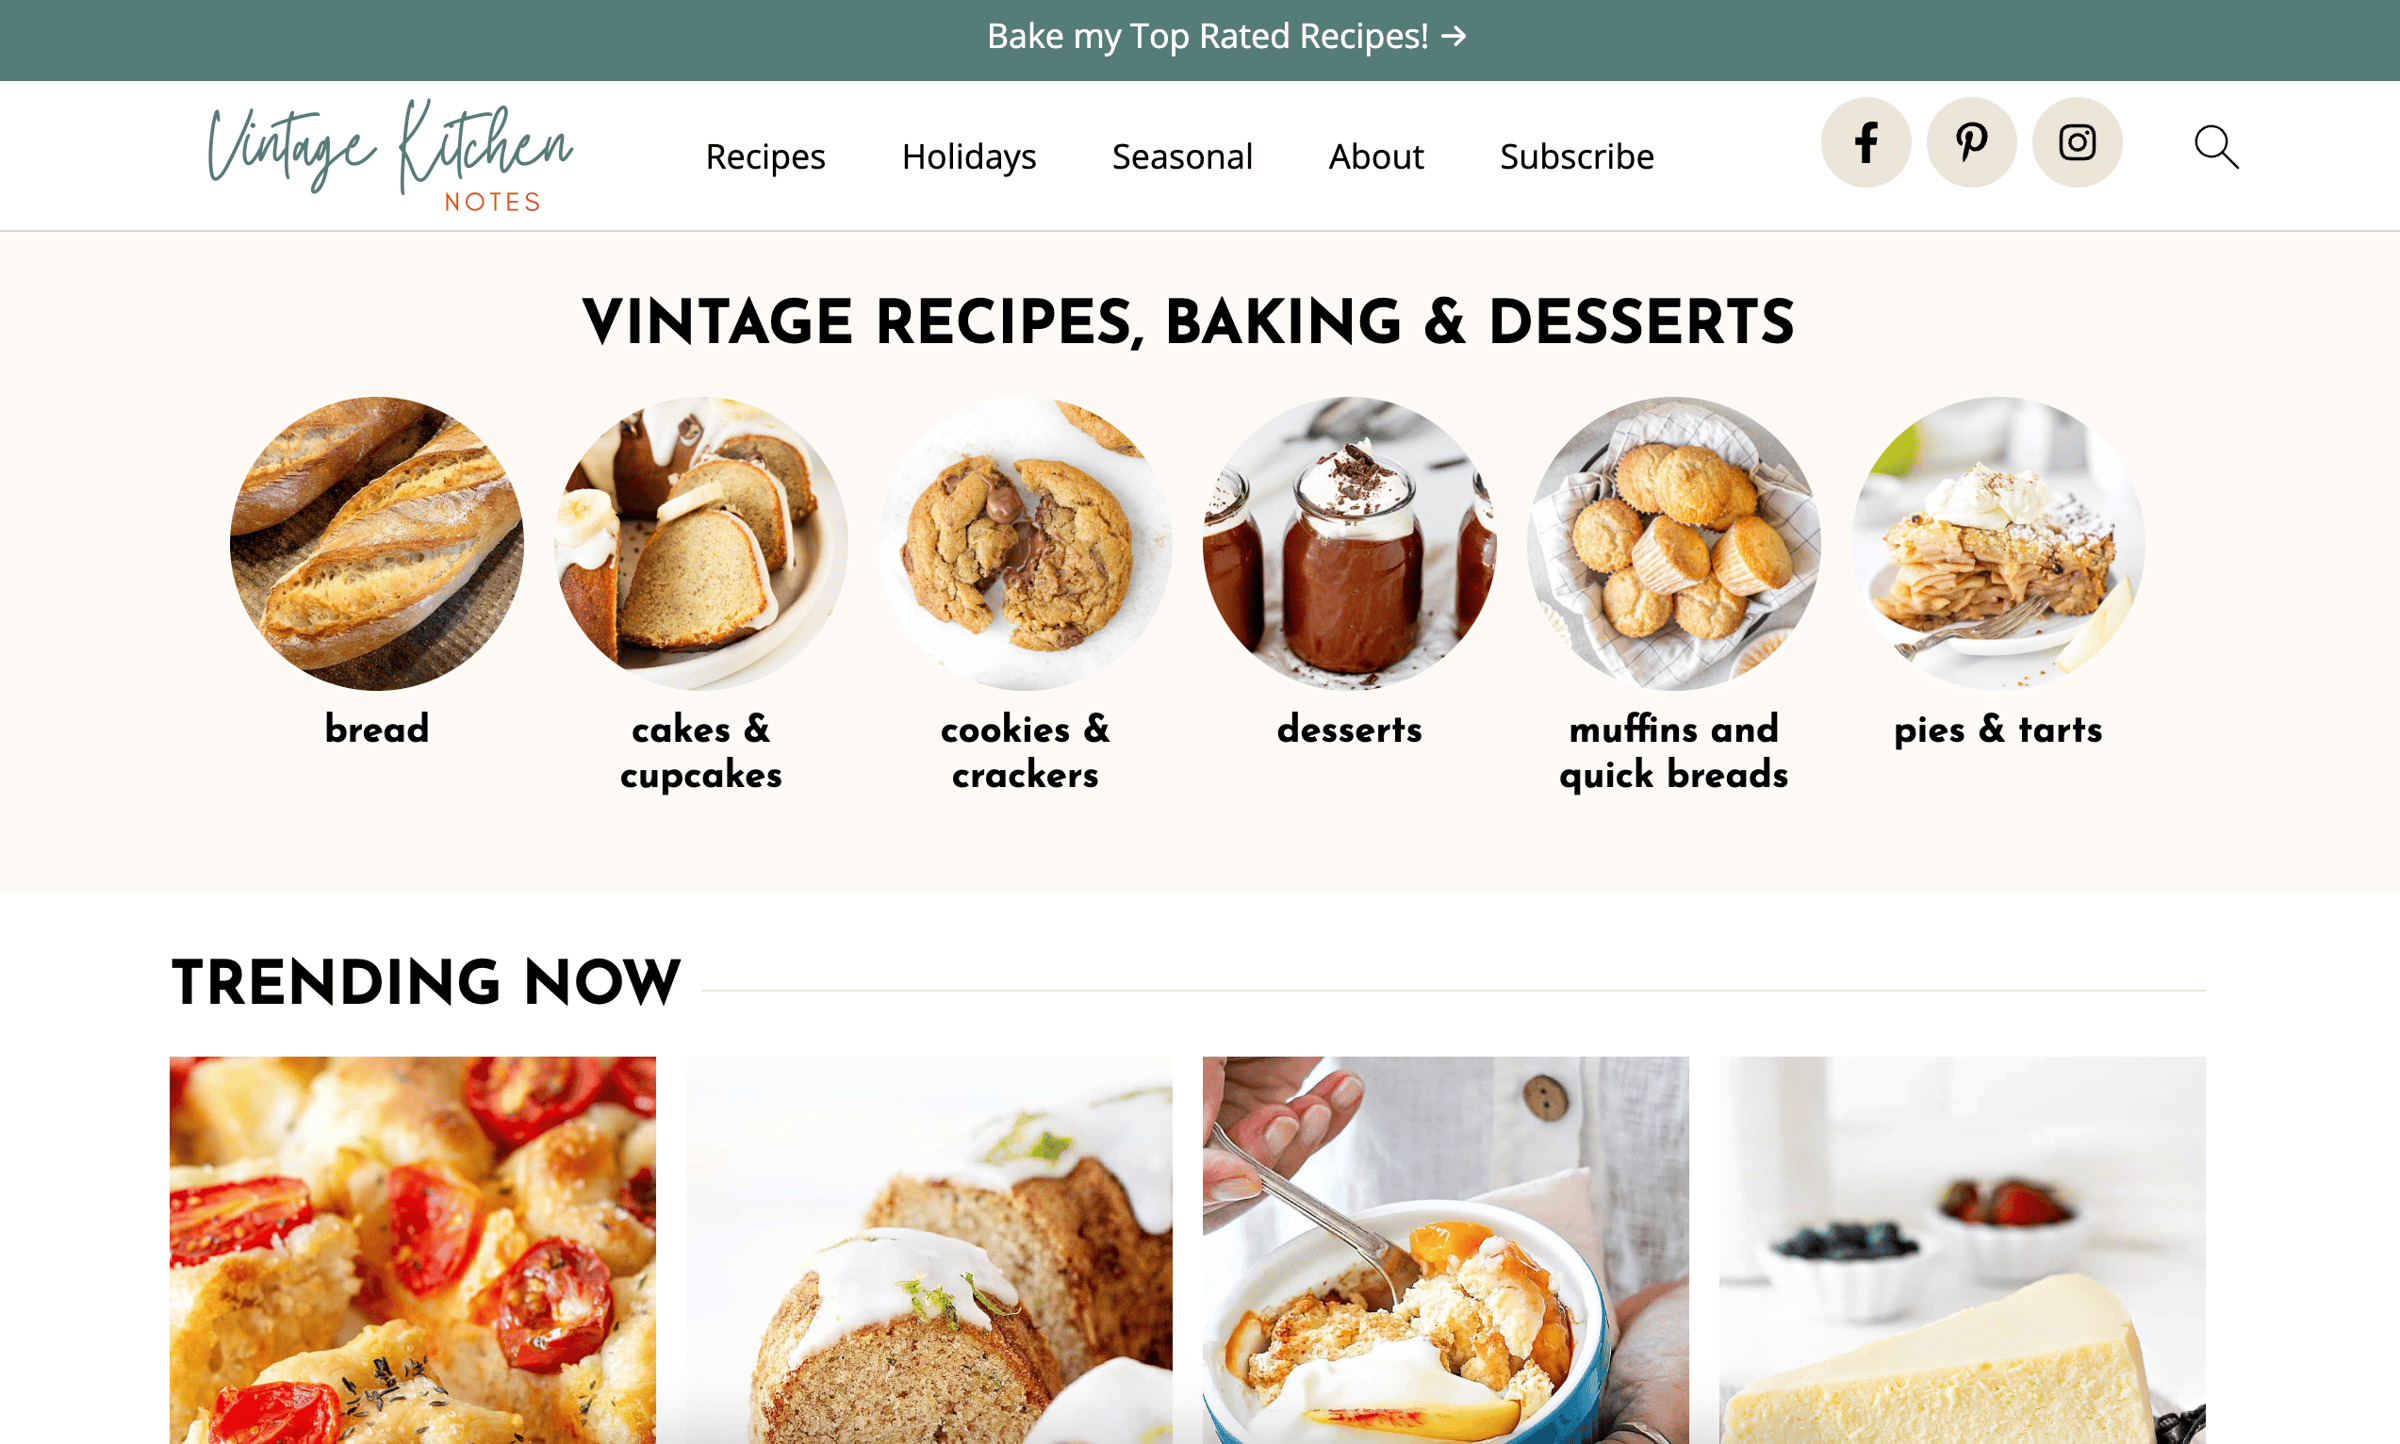2400x1444 pixels.
Task: Open the Instagram social icon
Action: tap(2077, 142)
